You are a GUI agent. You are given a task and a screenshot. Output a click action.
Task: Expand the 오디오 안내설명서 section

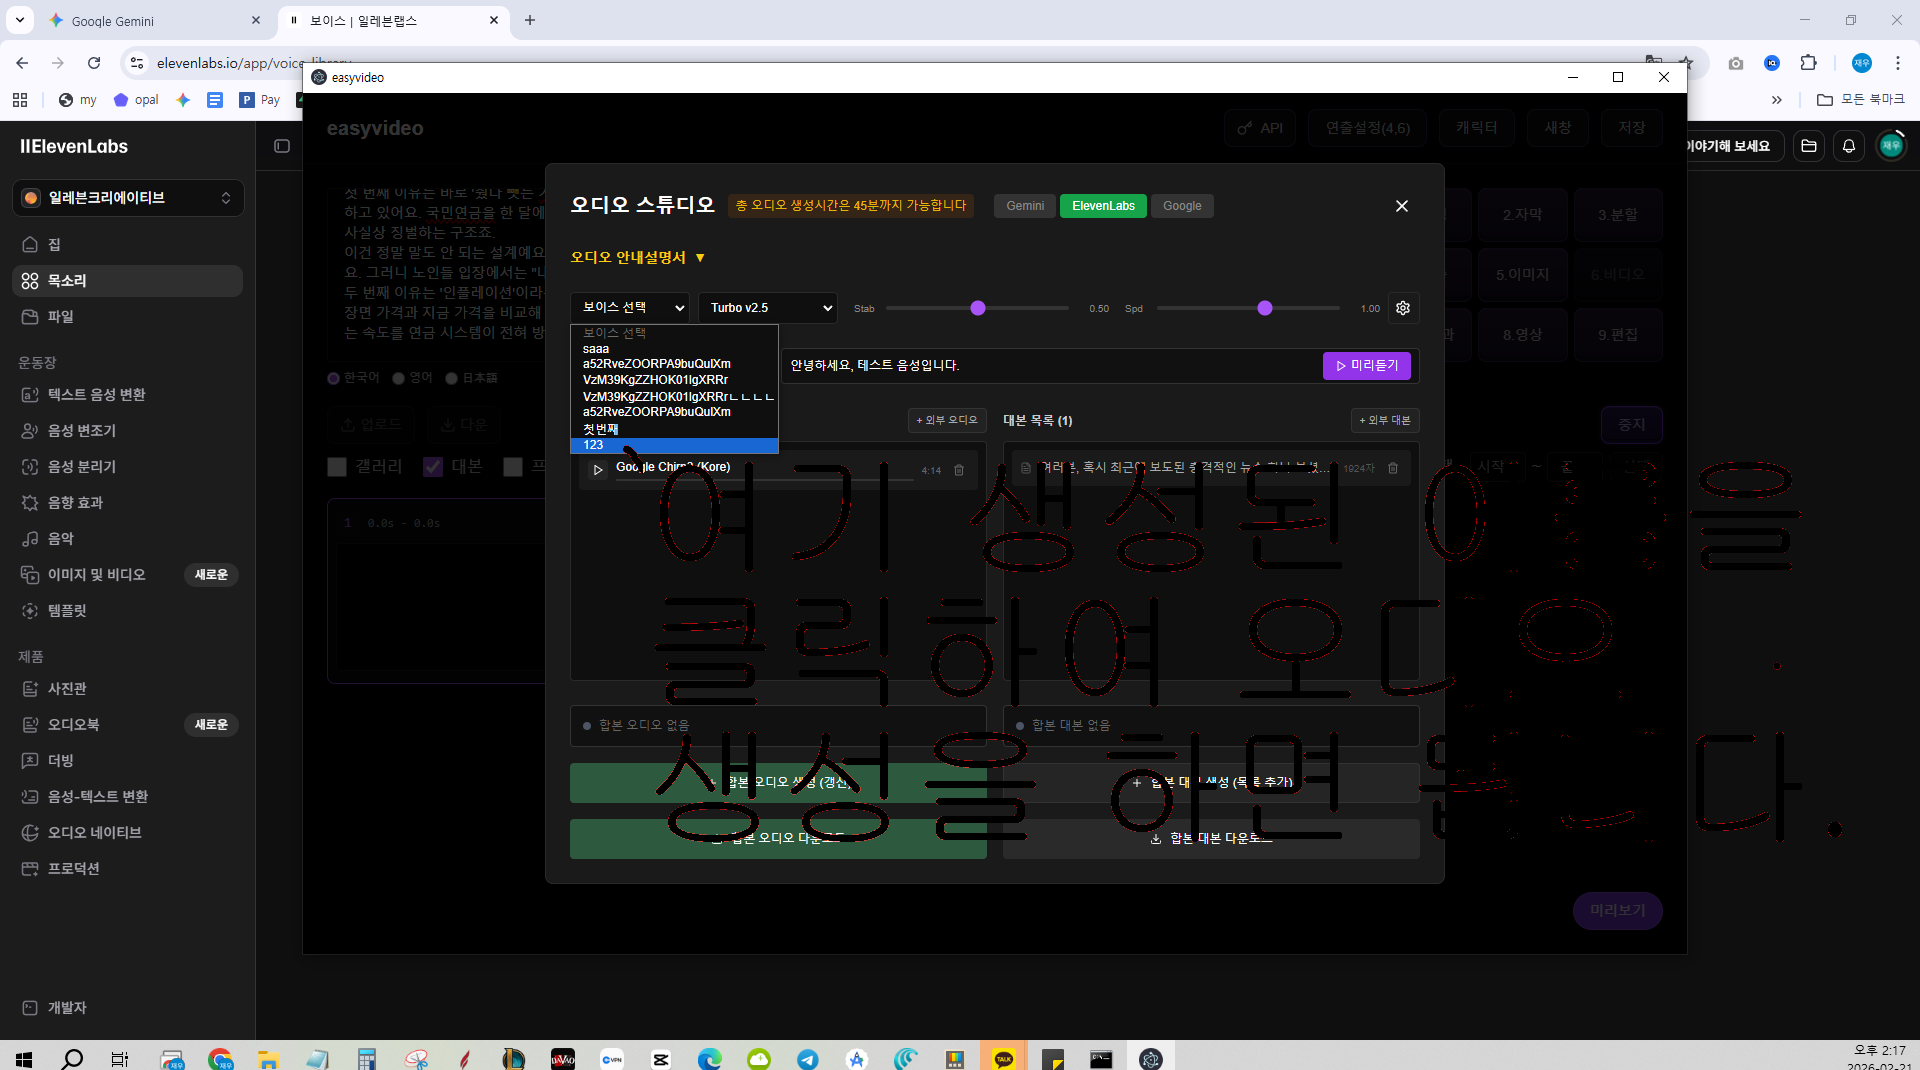click(x=638, y=258)
